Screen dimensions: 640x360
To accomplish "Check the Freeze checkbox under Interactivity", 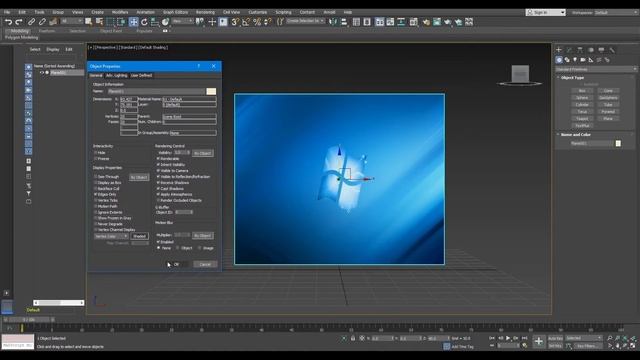I will pos(96,158).
